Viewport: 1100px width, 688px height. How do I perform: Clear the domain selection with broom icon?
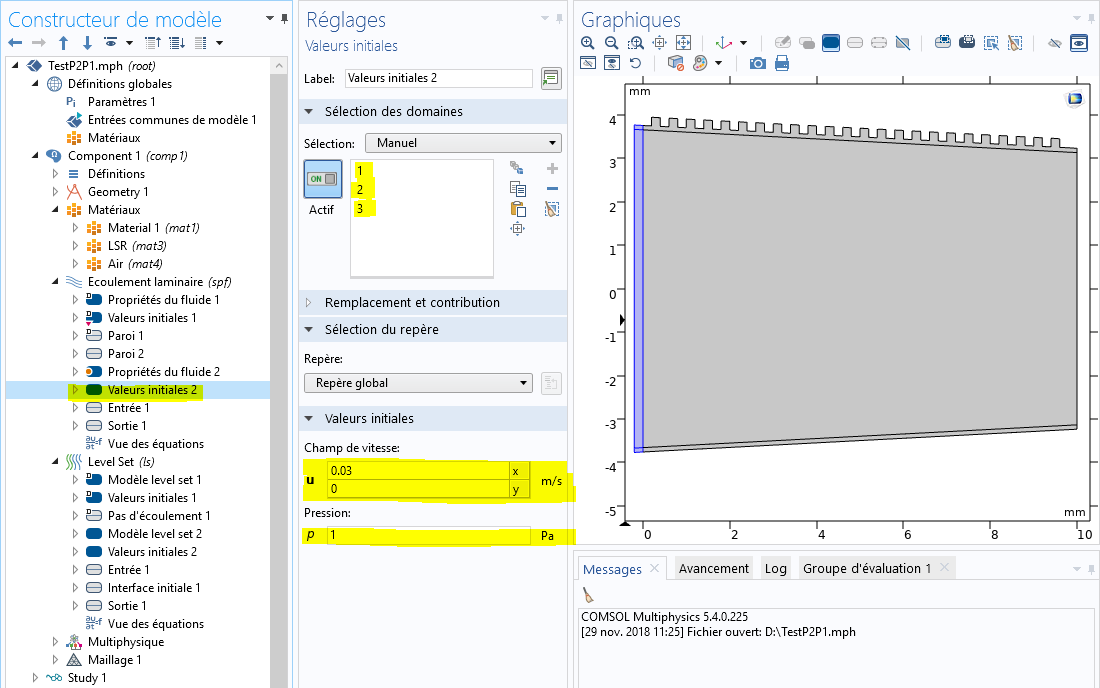[552, 209]
